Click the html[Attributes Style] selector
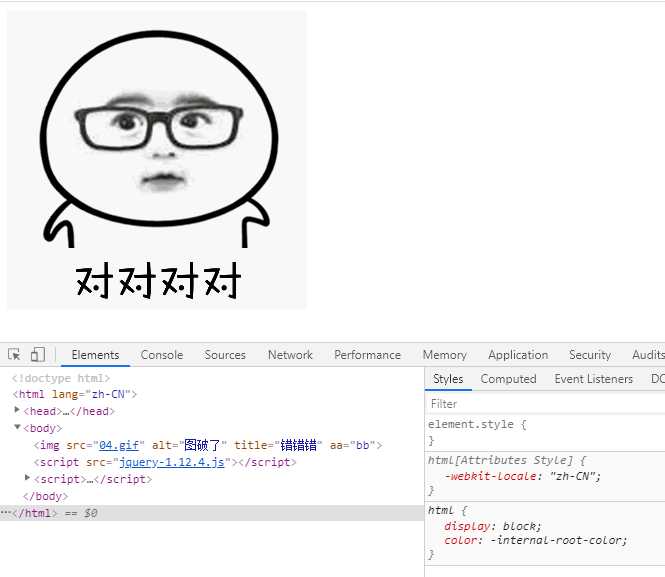665x577 pixels. tap(500, 460)
